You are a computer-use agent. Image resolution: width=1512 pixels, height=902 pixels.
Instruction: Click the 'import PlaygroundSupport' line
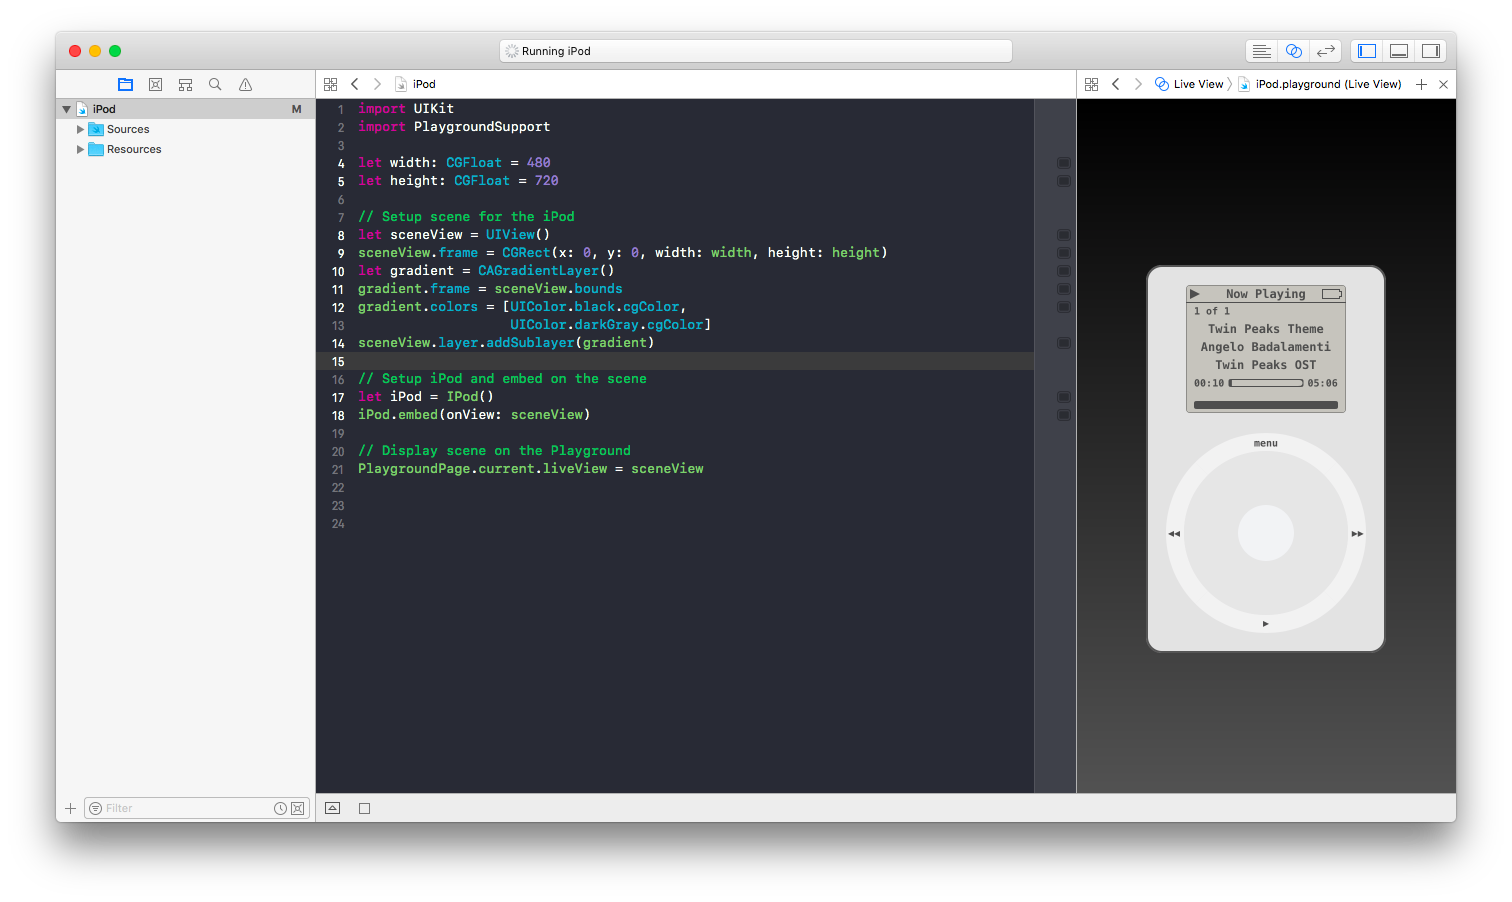tap(454, 127)
